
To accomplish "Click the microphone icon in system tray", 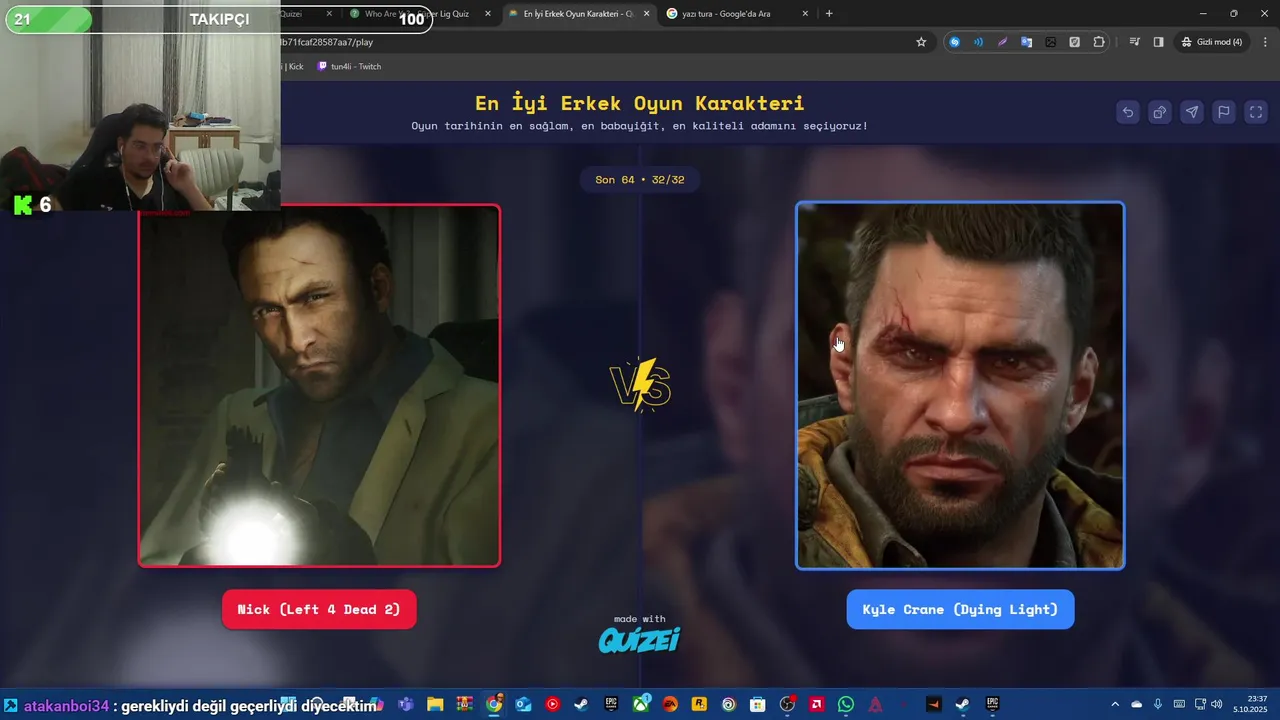I will 1158,704.
